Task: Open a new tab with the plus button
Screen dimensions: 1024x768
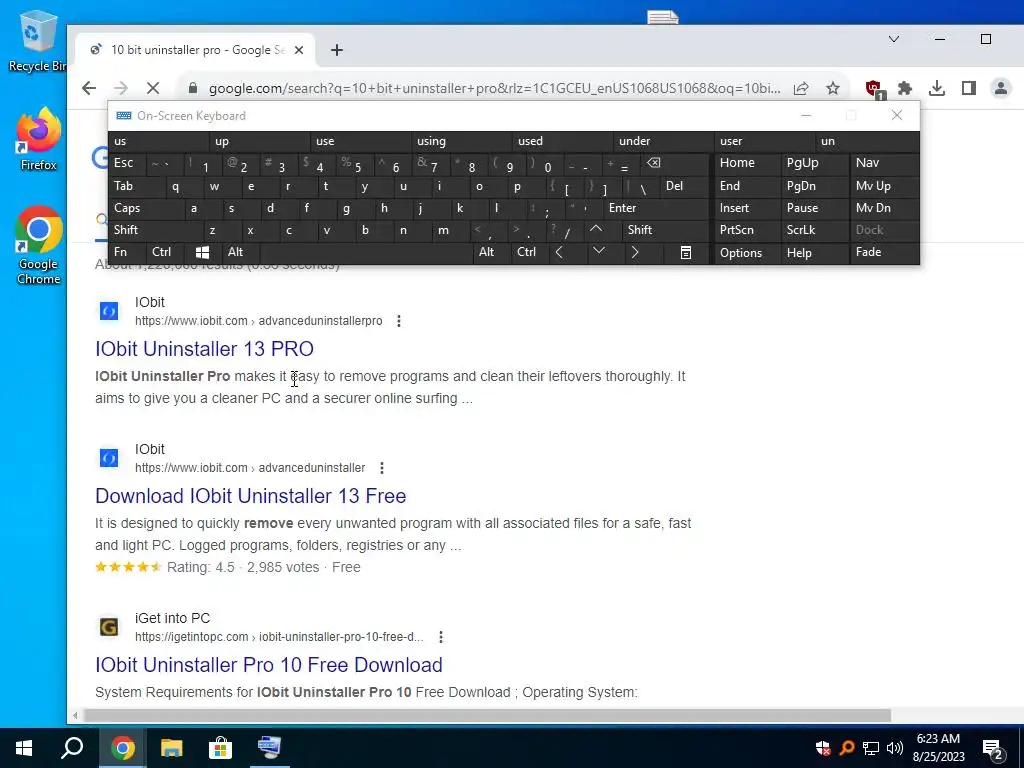Action: pos(337,50)
